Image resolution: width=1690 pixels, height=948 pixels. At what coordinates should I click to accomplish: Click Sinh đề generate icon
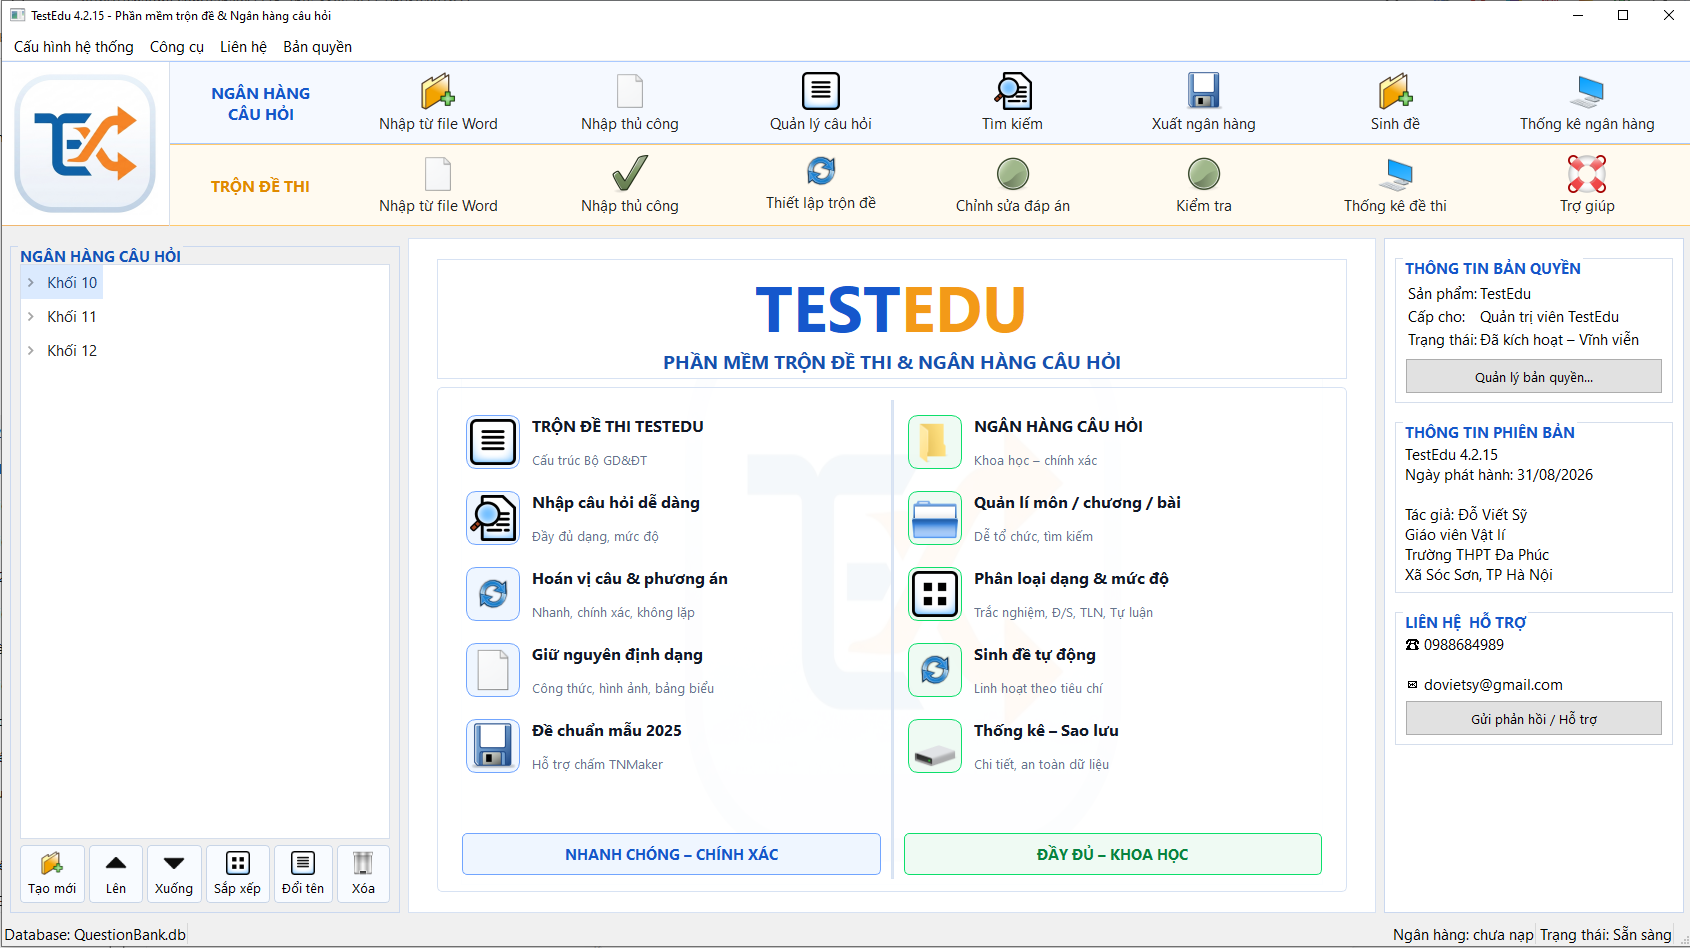(1395, 91)
